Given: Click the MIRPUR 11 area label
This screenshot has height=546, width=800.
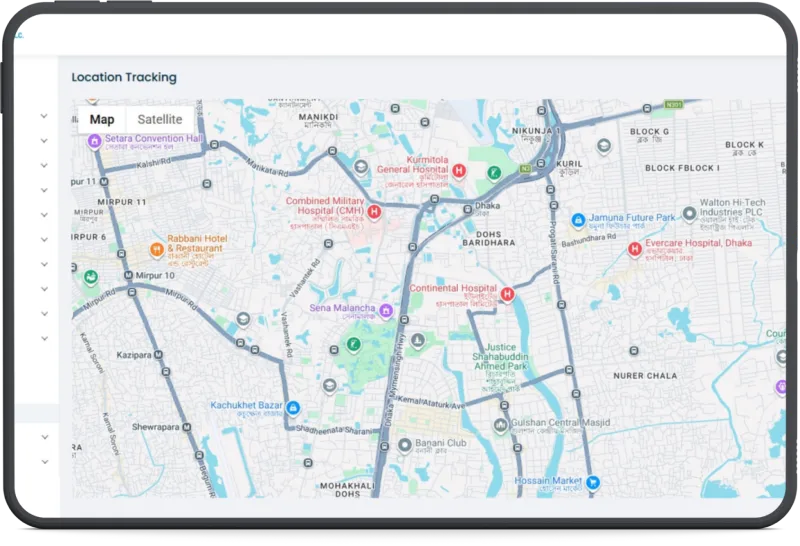Looking at the screenshot, I should [x=122, y=202].
